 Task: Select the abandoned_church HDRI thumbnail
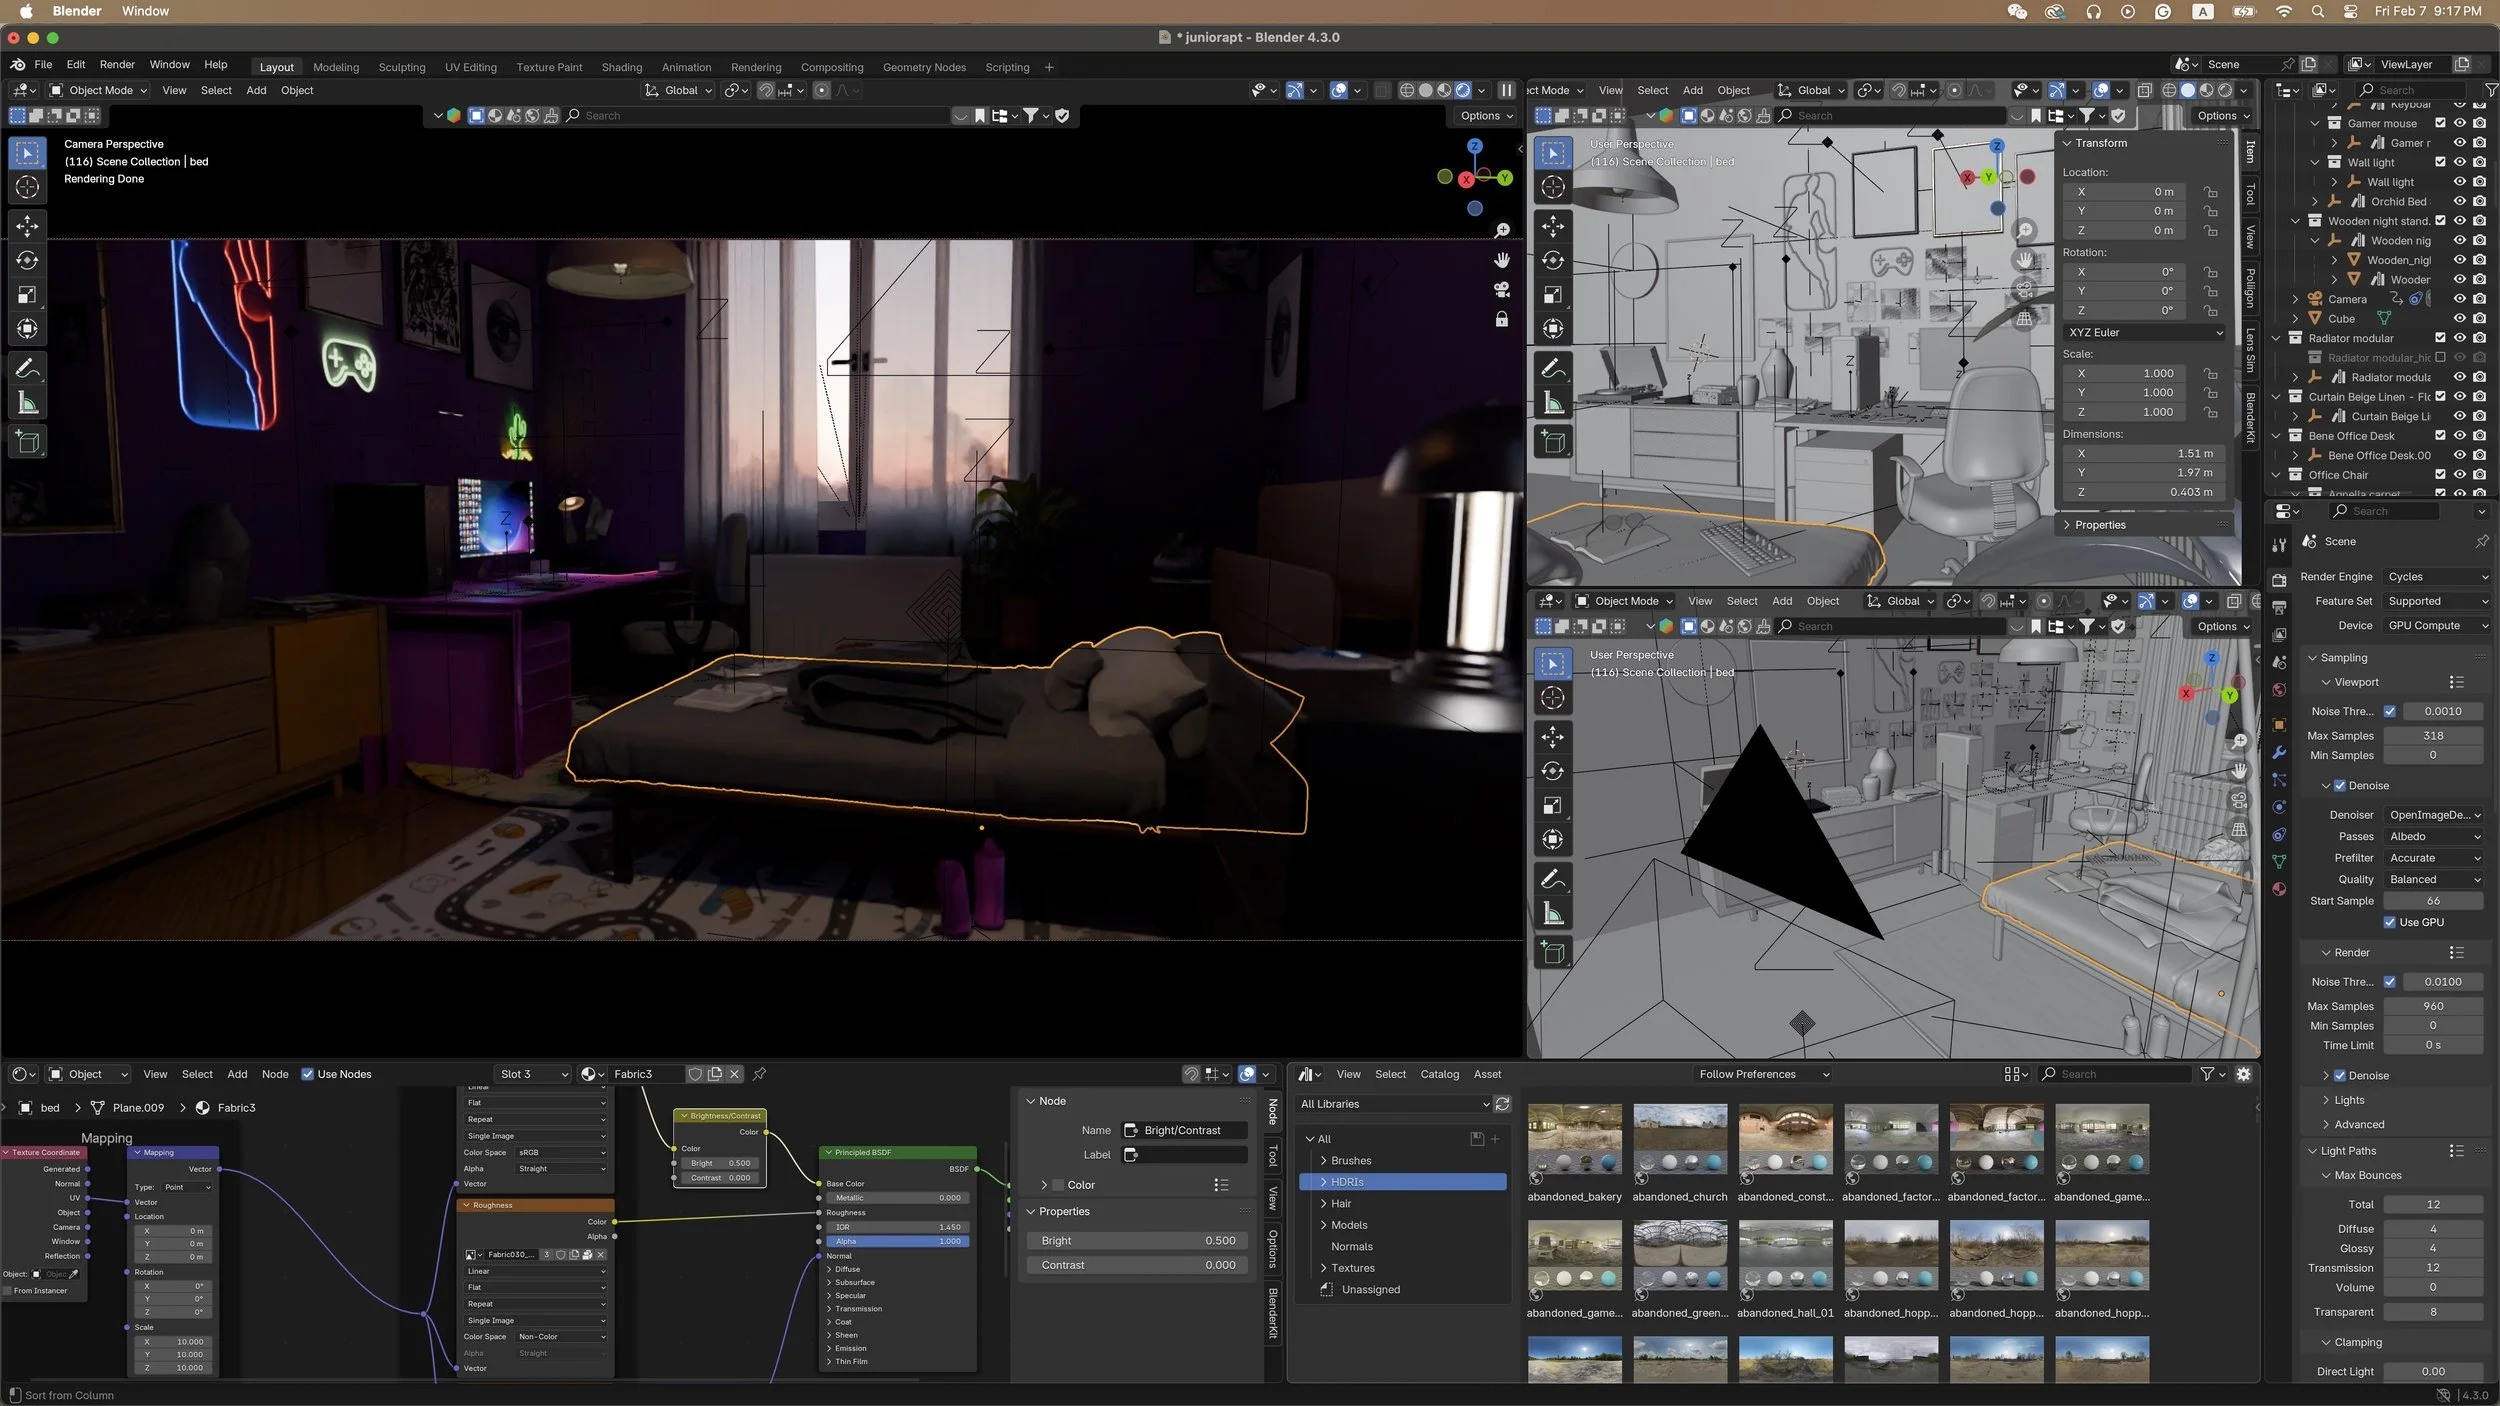(x=1679, y=1140)
